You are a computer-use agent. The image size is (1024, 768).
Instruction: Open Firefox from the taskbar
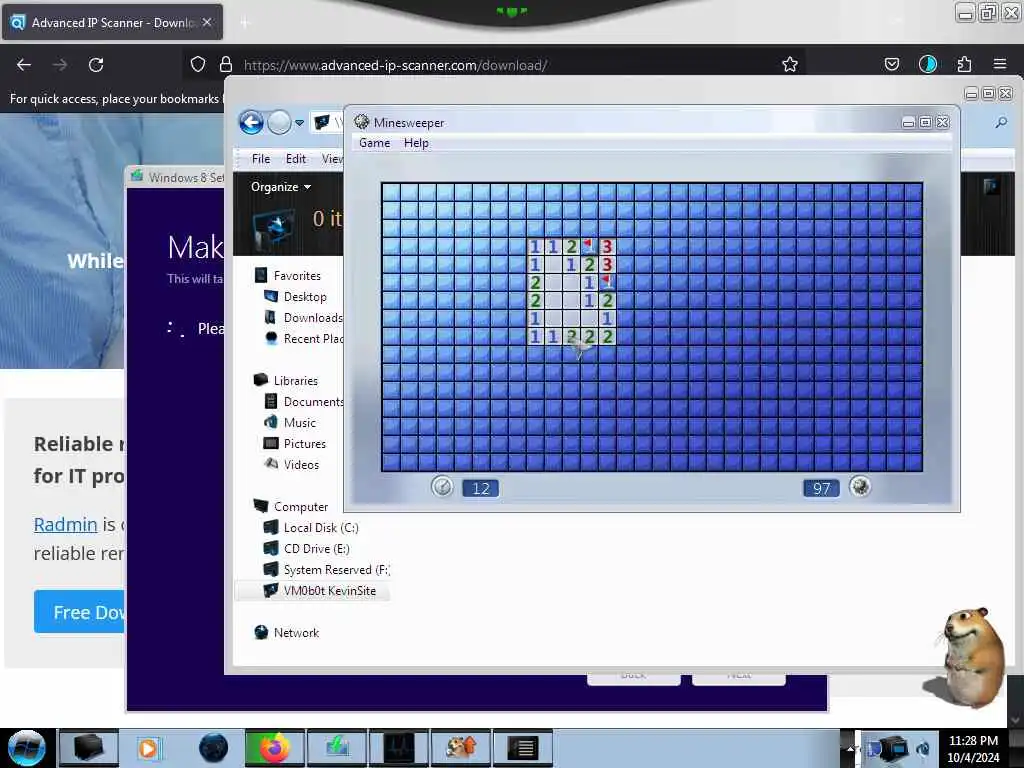(x=274, y=748)
